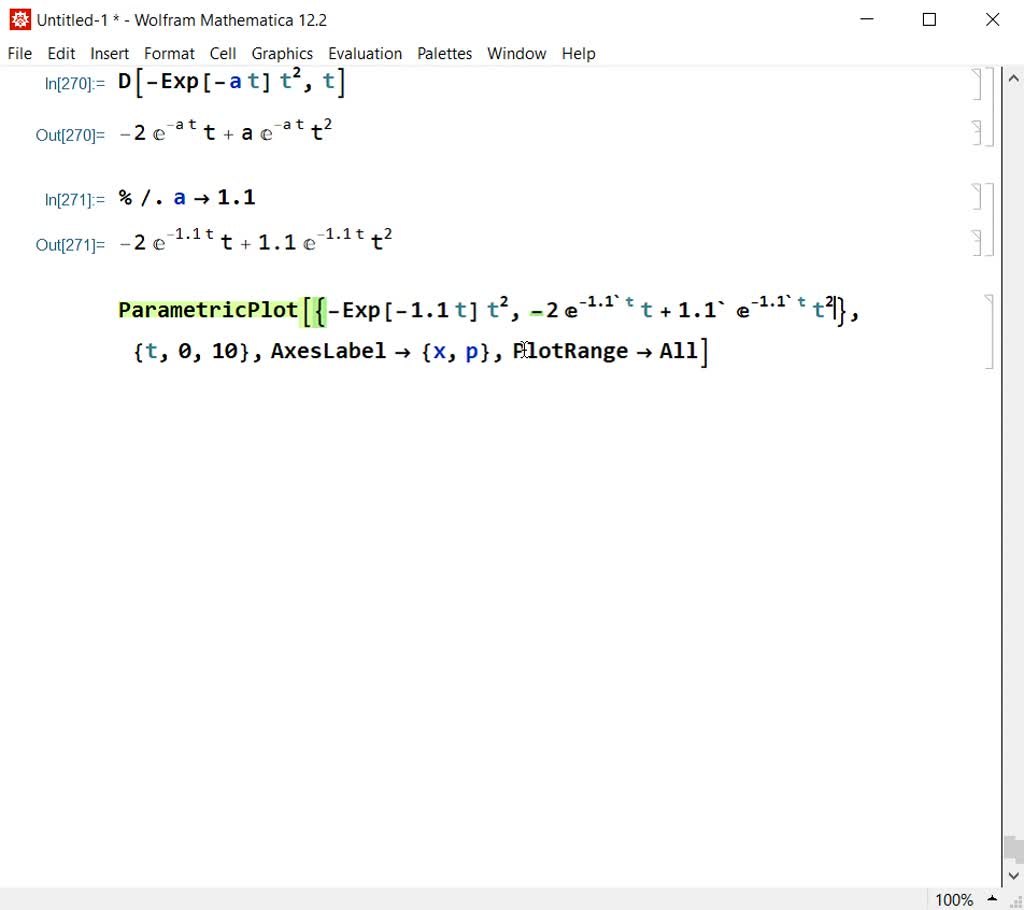The width and height of the screenshot is (1024, 910).
Task: Open the Window menu
Action: [516, 53]
